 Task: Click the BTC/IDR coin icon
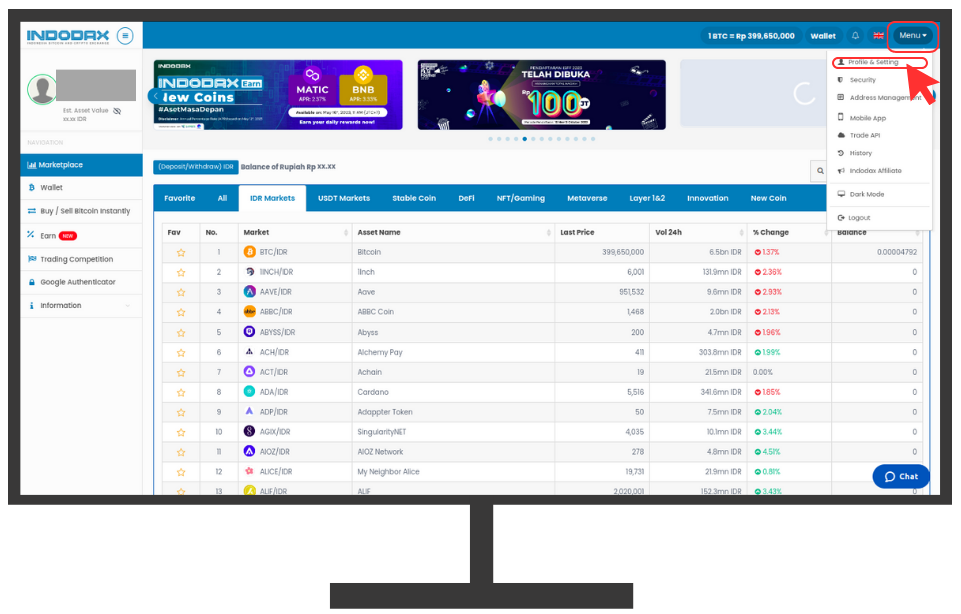click(249, 252)
